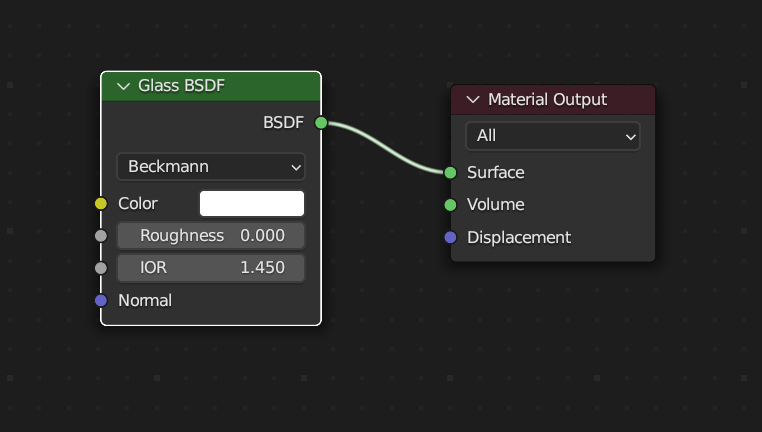Click the green Volume input socket
762x432 pixels.
coord(450,205)
